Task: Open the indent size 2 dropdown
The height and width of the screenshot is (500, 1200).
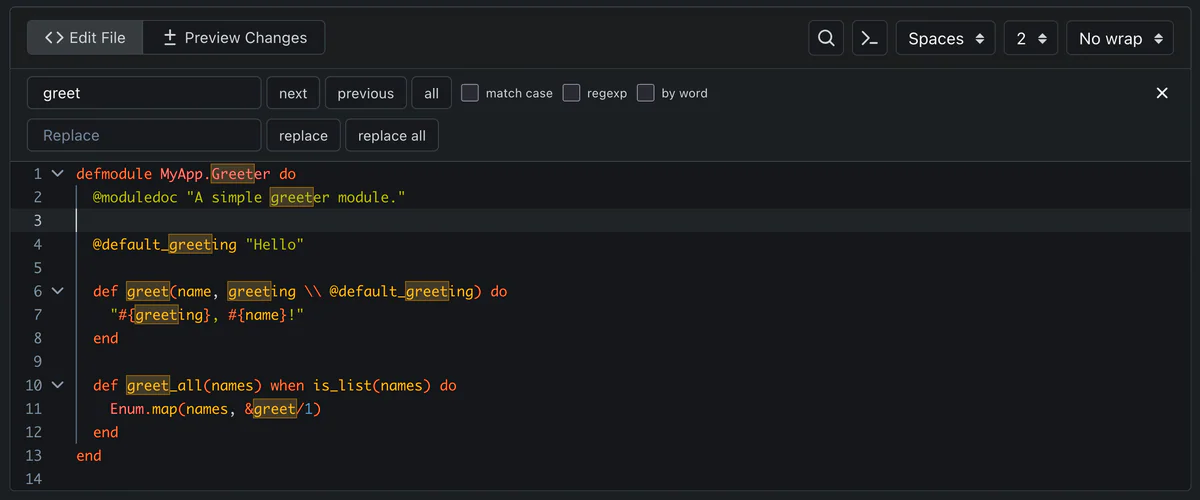Action: point(1031,38)
